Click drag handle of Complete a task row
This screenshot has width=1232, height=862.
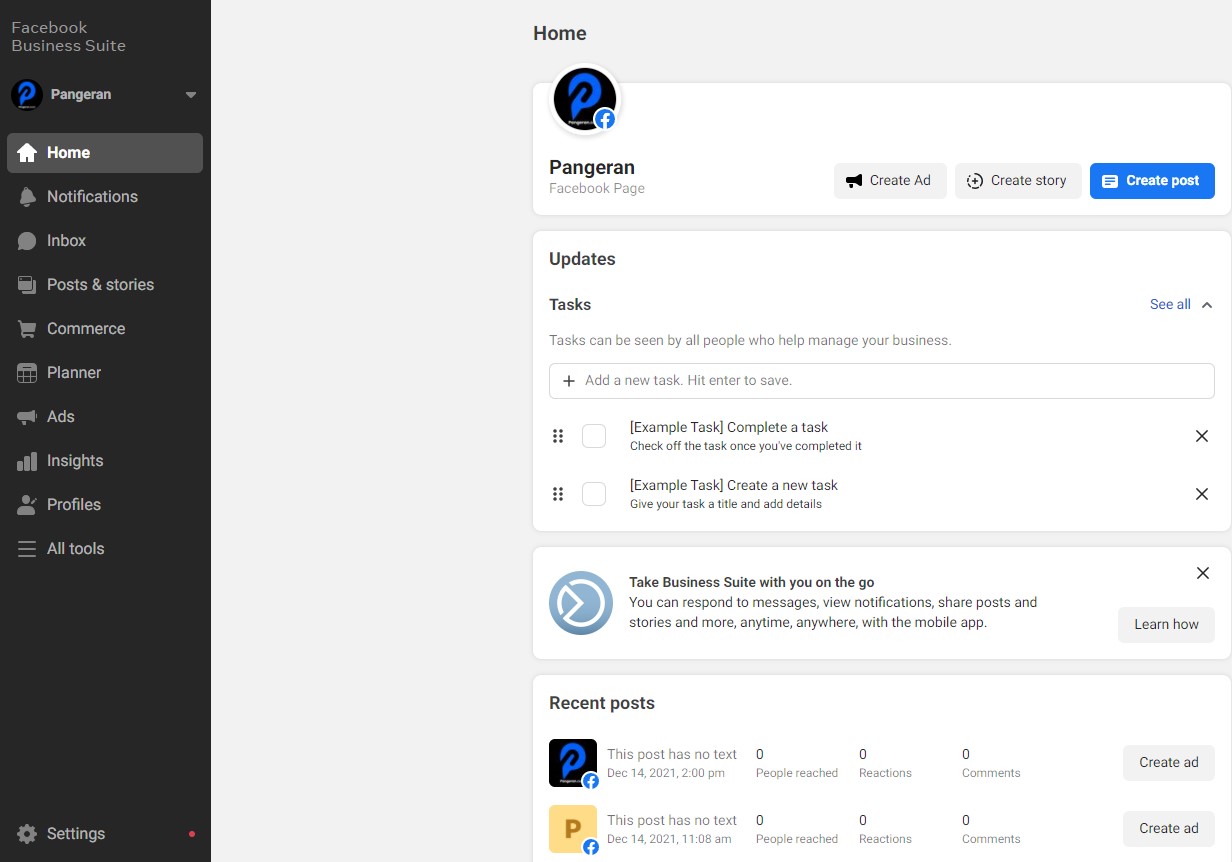click(558, 436)
